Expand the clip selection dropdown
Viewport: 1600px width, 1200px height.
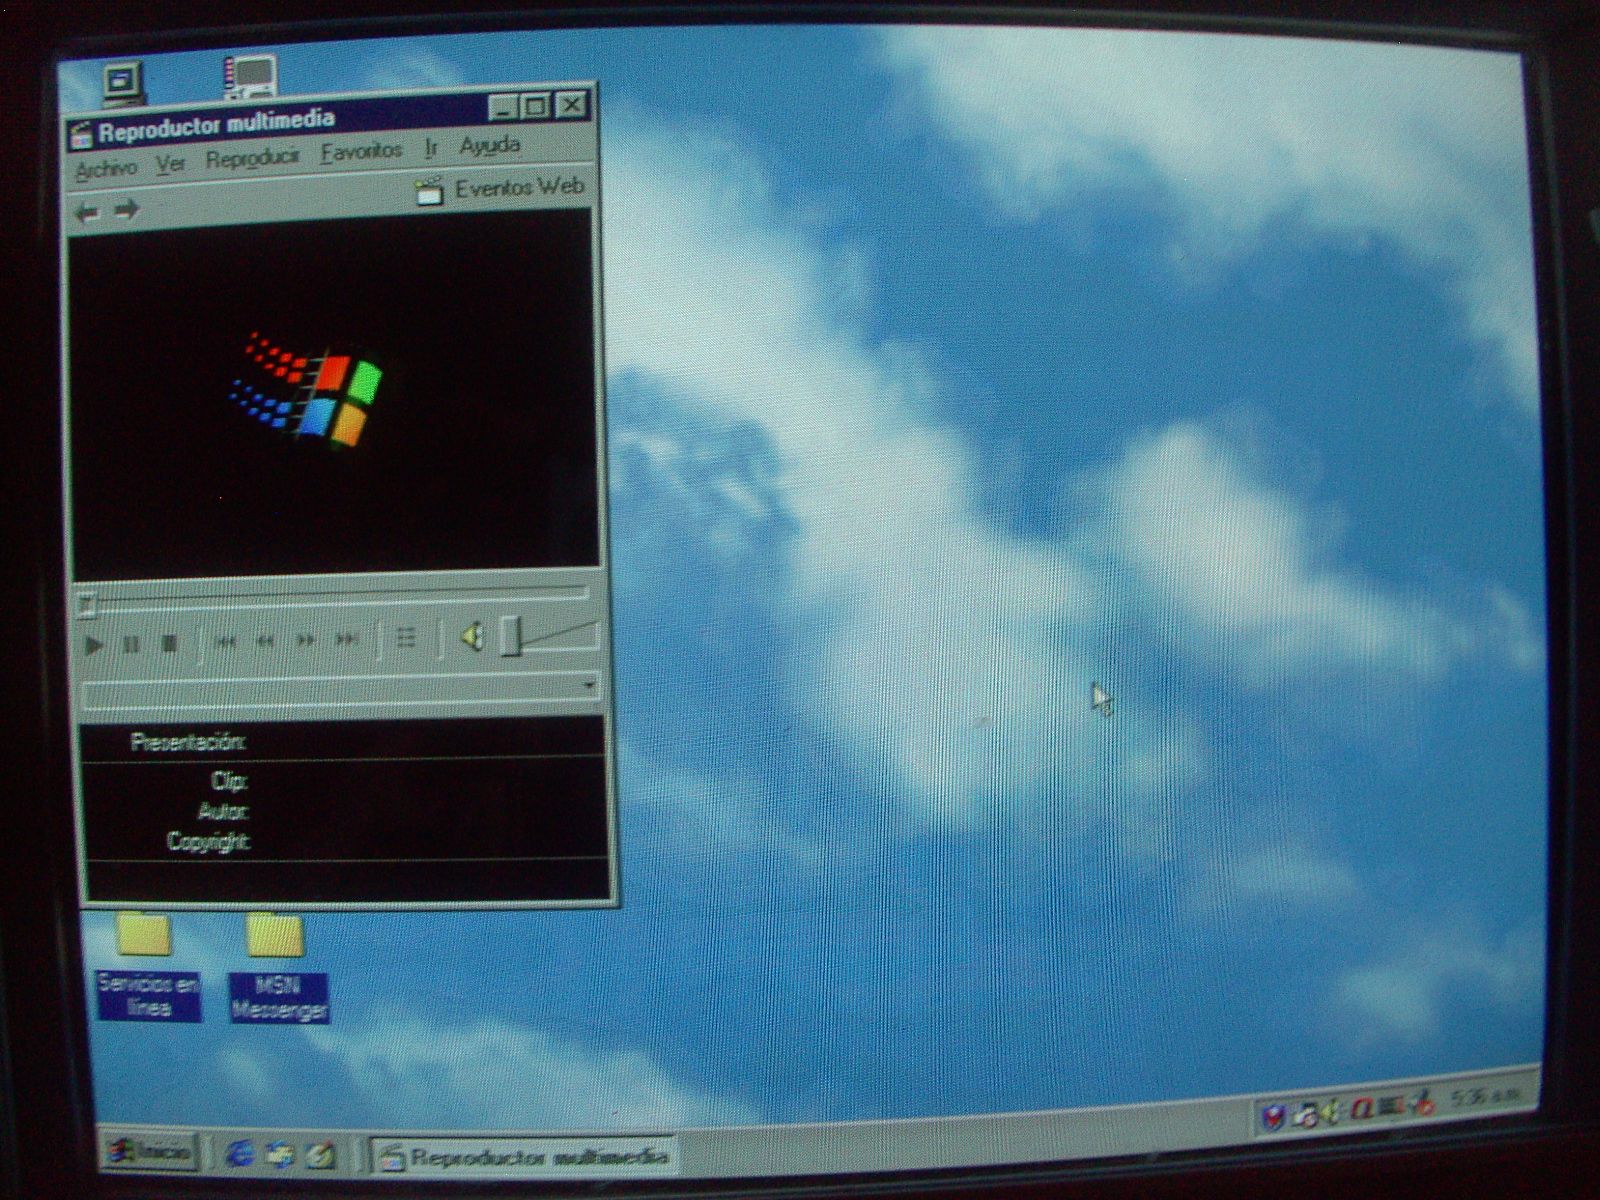point(588,685)
